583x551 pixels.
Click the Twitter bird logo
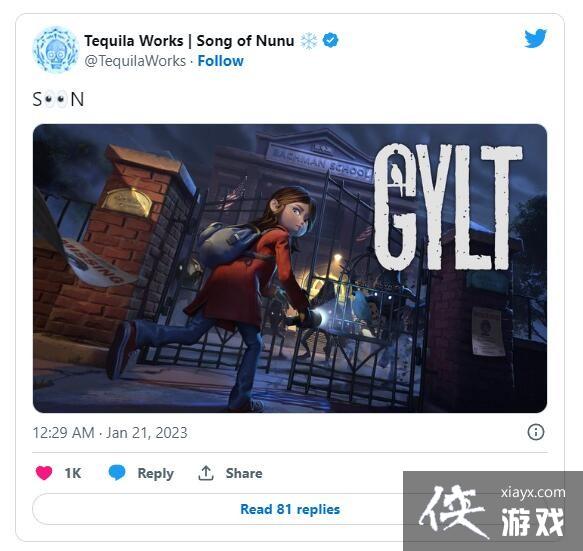pyautogui.click(x=535, y=38)
